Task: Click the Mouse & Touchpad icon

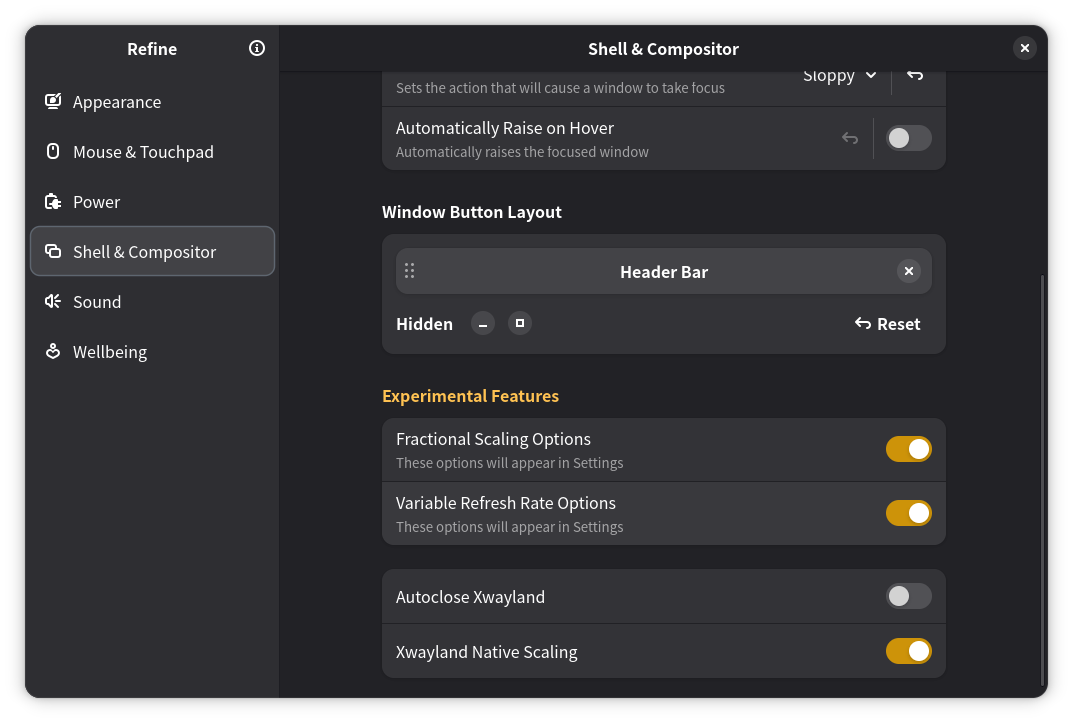Action: tap(53, 151)
